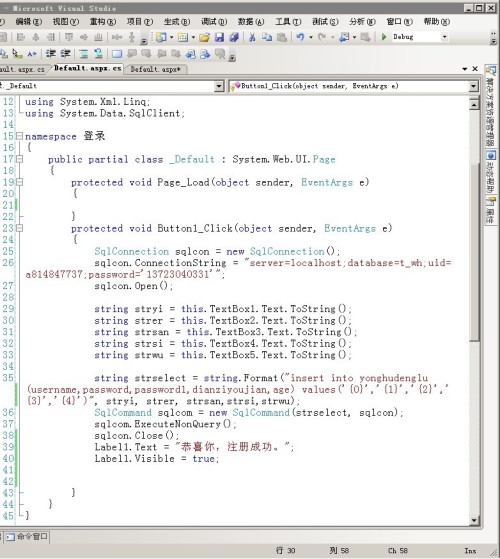Click the Display Word Completion A+ icon
The width and height of the screenshot is (500, 559).
[32, 54]
